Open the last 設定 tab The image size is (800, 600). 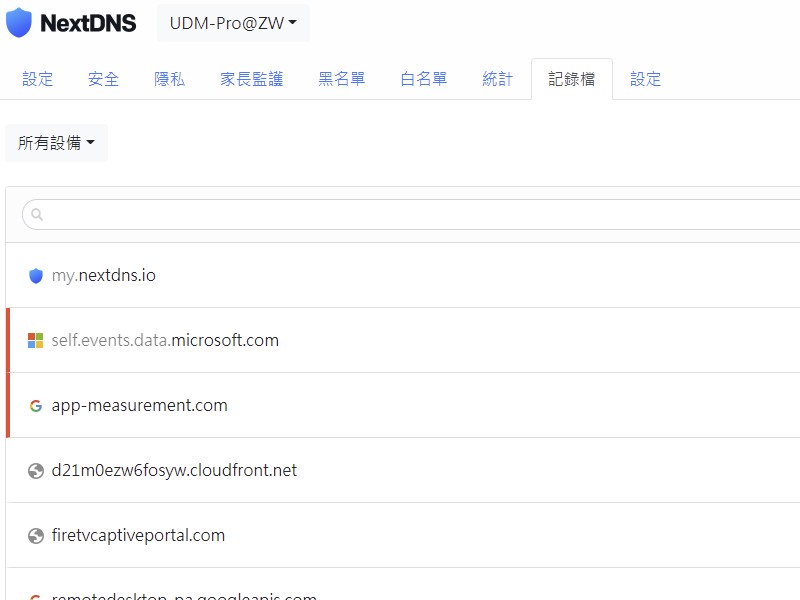[x=645, y=79]
